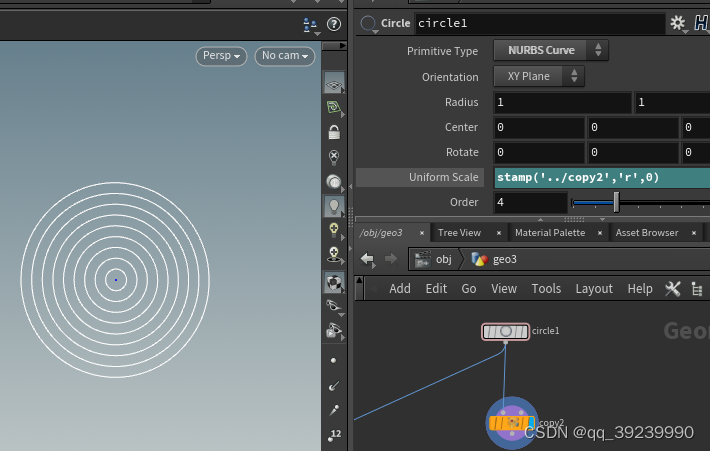The width and height of the screenshot is (710, 451).
Task: Open the Primitive Type NURBS Curve dropdown
Action: (551, 50)
